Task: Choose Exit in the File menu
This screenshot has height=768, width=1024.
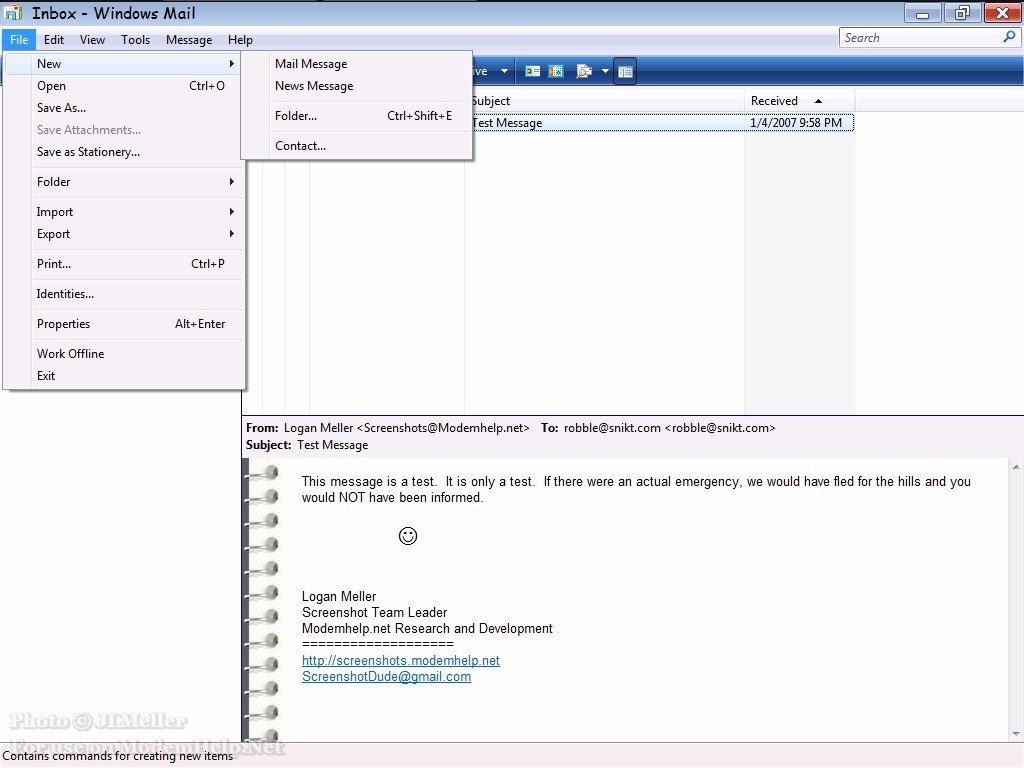Action: click(124, 376)
